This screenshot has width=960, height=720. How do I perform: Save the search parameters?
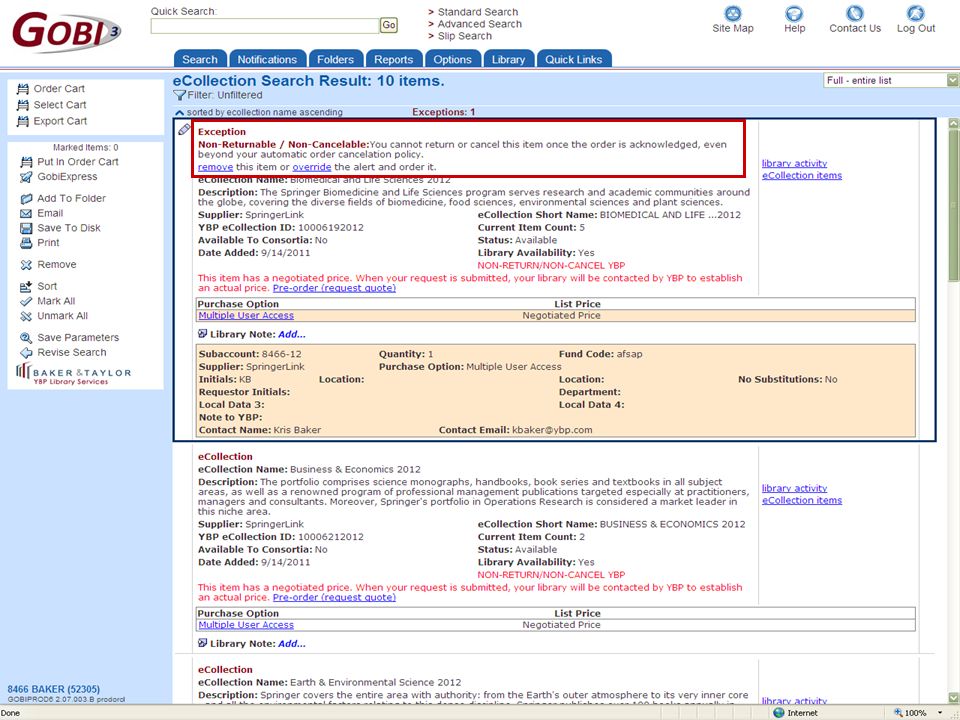click(70, 337)
